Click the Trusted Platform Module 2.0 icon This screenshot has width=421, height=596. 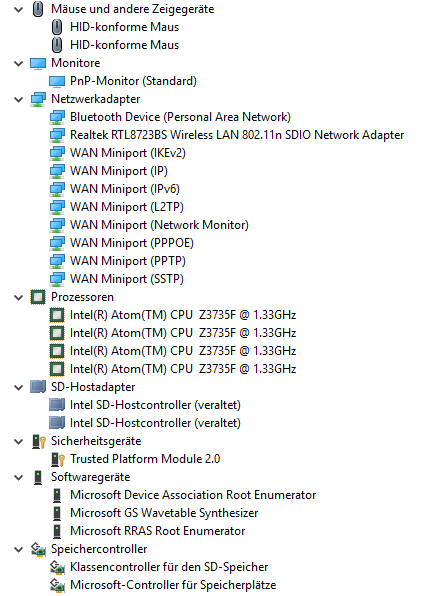(58, 459)
